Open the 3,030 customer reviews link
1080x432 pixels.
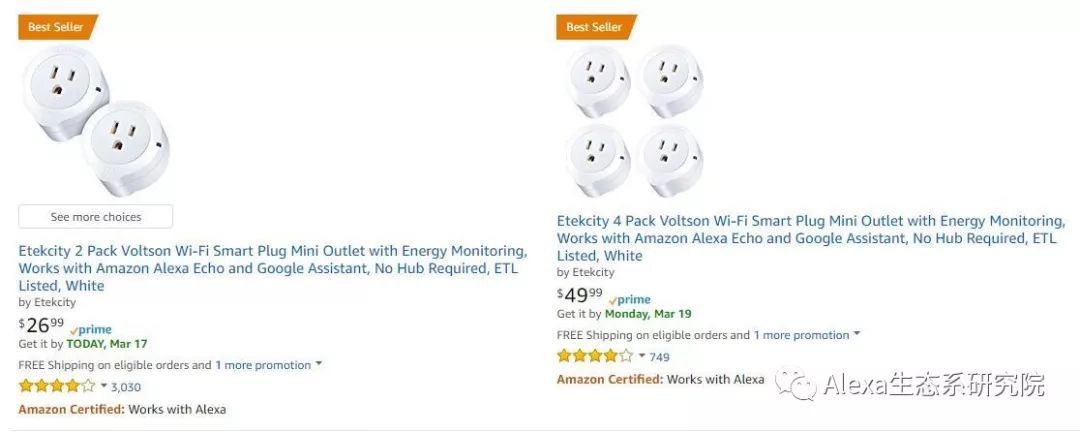point(126,387)
